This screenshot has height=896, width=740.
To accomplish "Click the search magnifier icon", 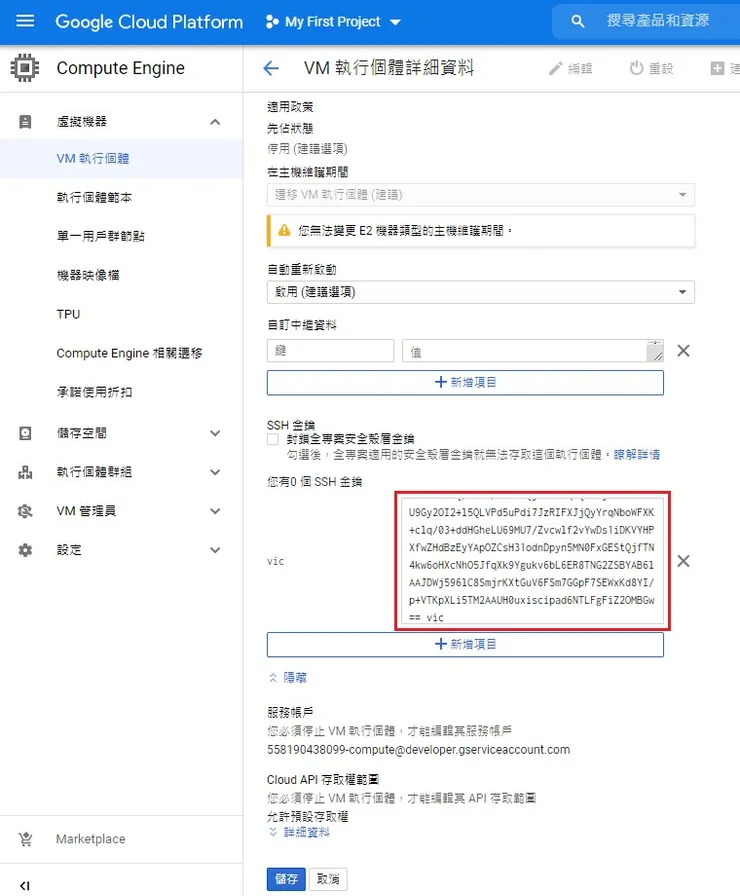I will 577,22.
